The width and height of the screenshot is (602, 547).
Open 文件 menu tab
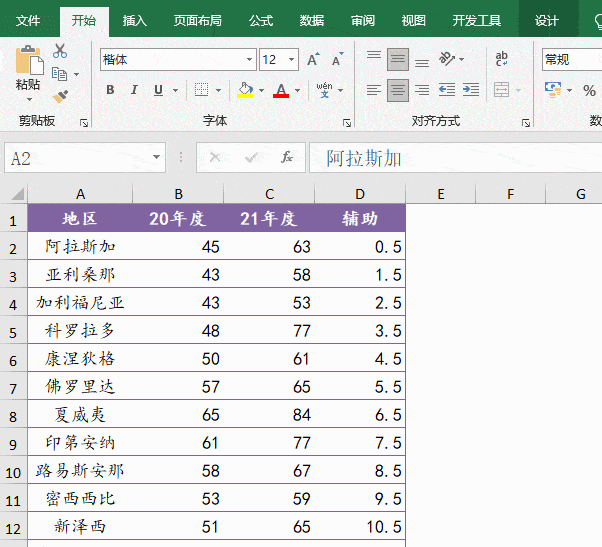28,20
